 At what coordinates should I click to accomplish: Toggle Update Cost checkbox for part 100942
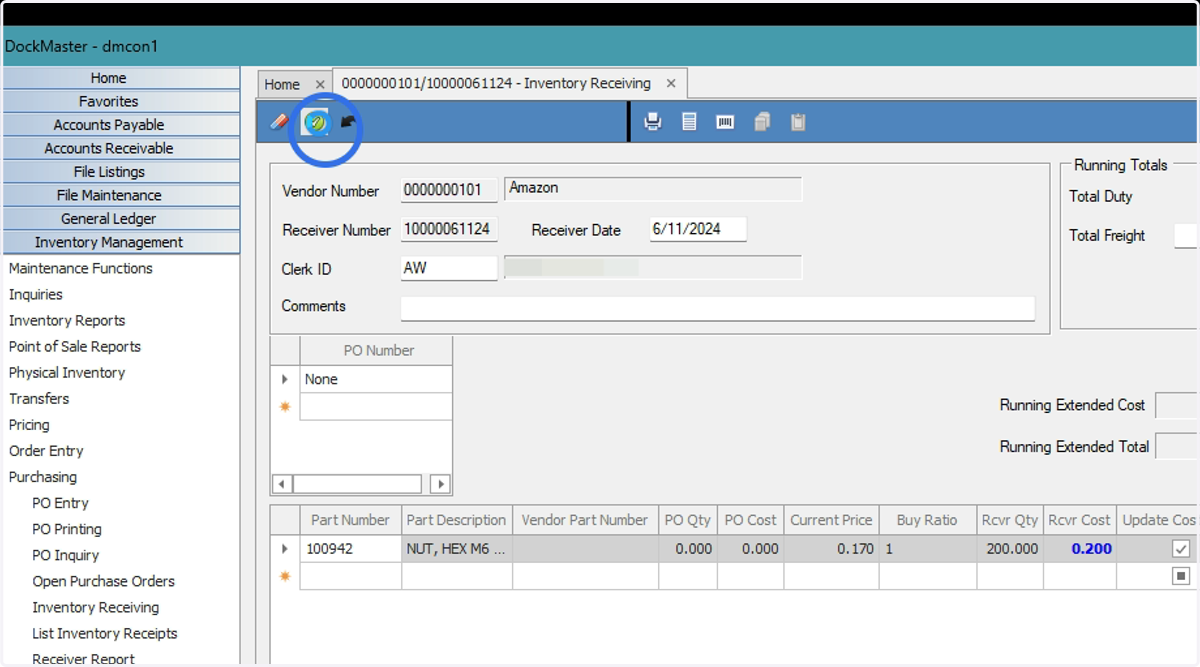coord(1181,549)
